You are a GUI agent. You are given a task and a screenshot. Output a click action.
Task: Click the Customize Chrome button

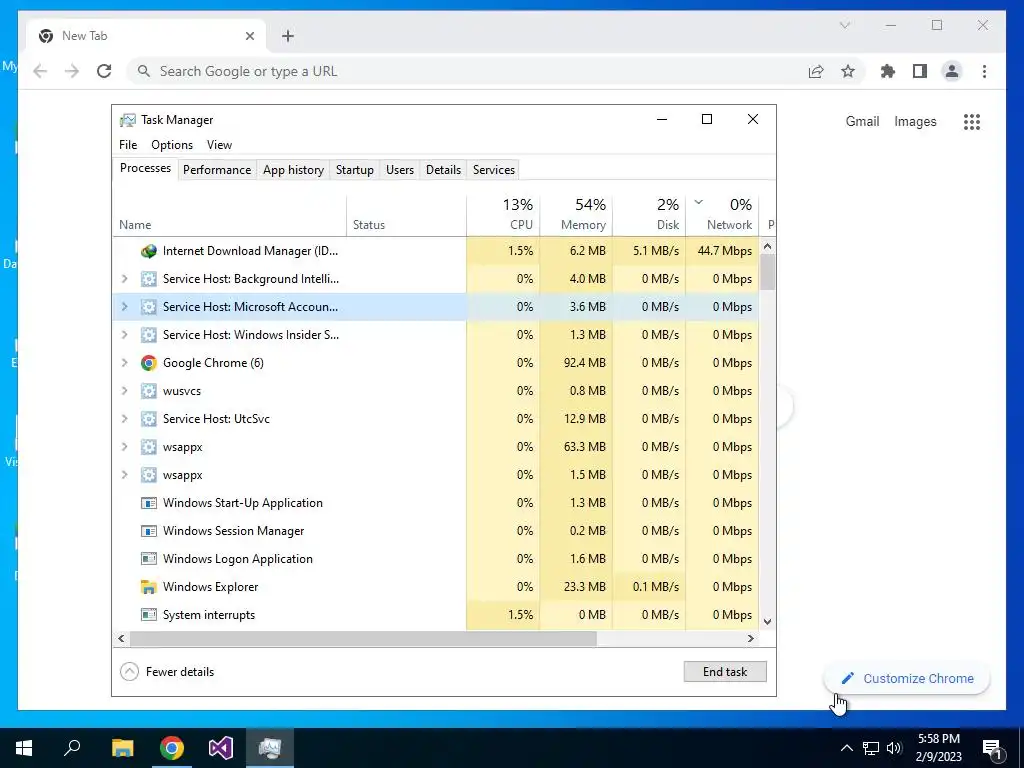click(x=907, y=679)
